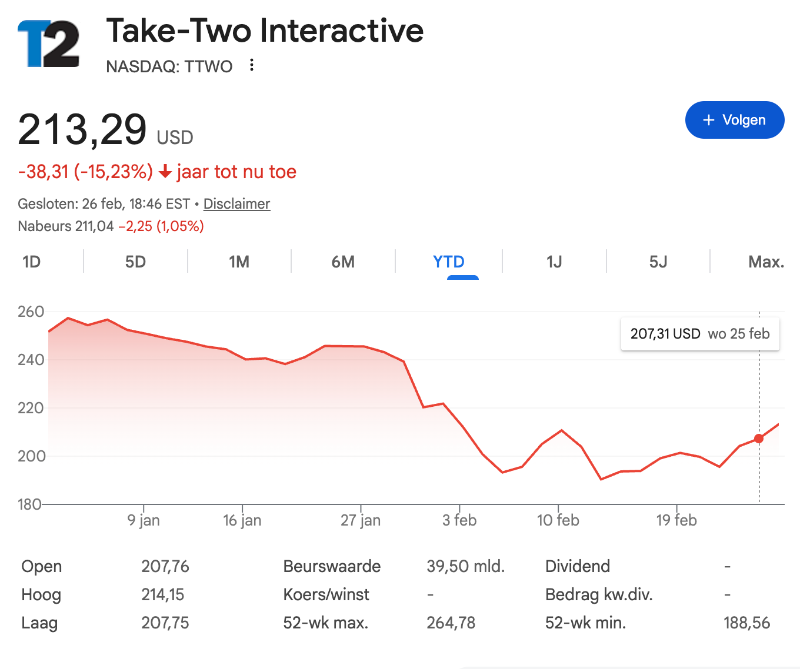Show the Max. range chart
The width and height of the screenshot is (800, 669).
point(765,262)
